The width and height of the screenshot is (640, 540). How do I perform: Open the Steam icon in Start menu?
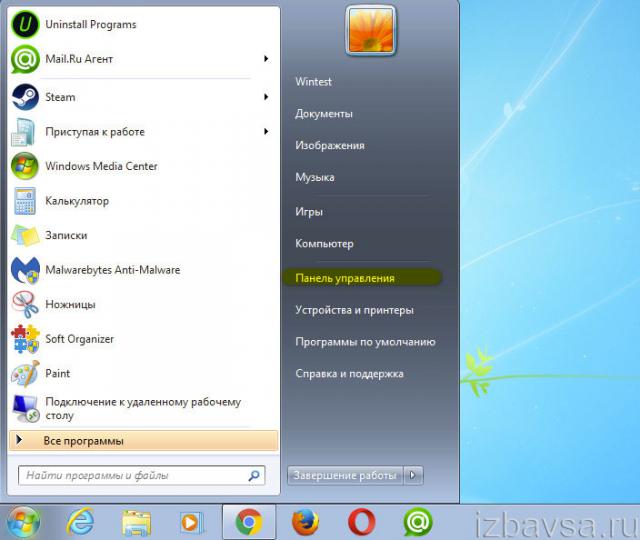pos(25,97)
